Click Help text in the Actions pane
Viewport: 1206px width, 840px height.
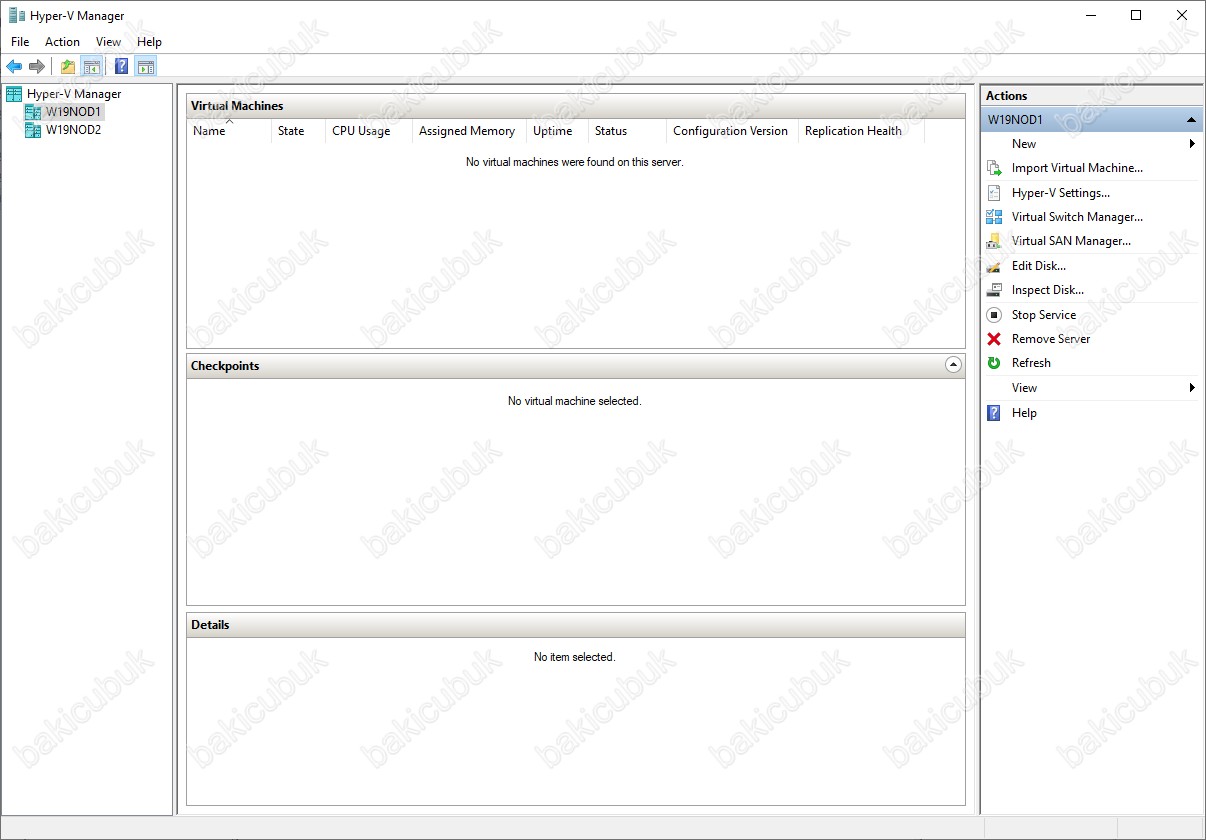[1024, 413]
